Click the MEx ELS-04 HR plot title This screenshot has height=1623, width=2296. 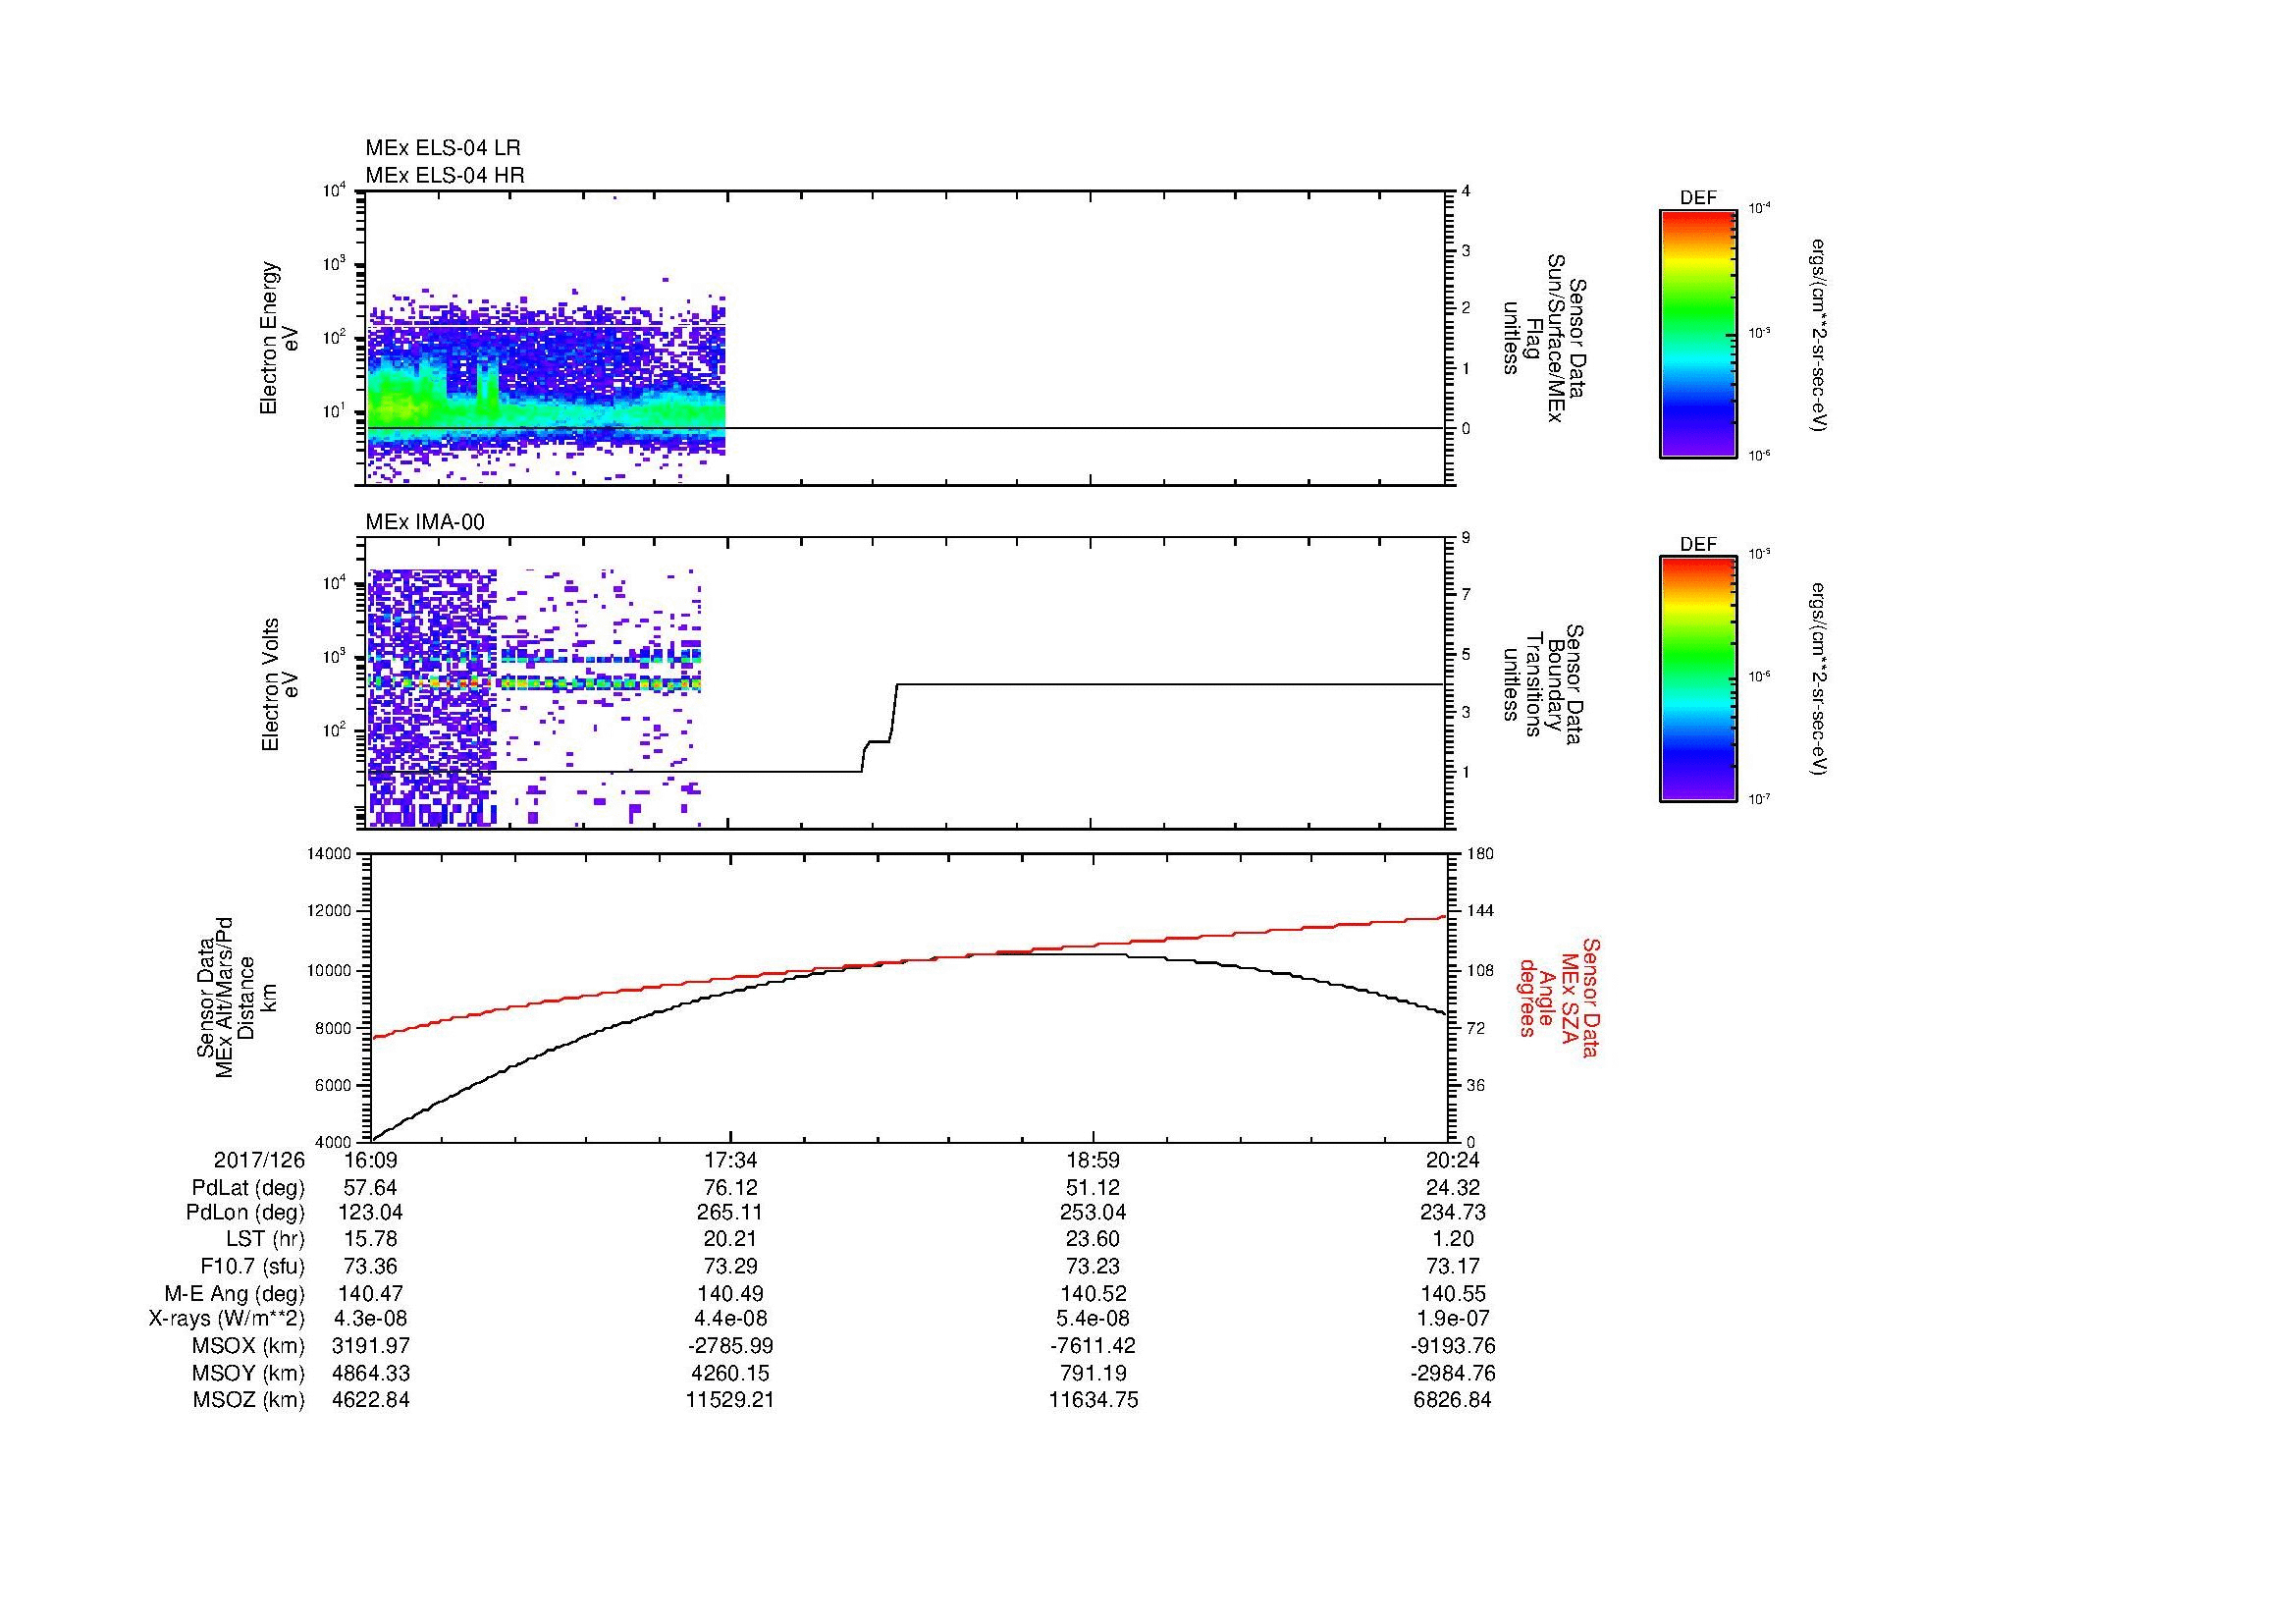445,175
